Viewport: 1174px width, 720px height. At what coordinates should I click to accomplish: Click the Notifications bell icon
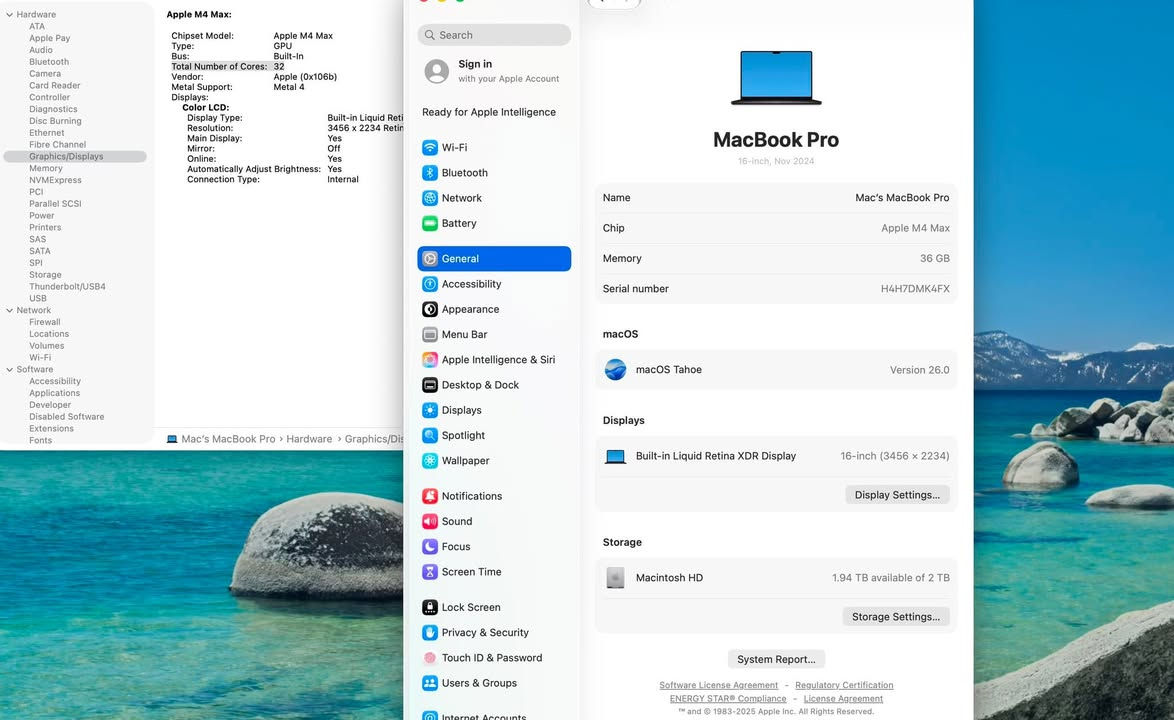(x=430, y=496)
